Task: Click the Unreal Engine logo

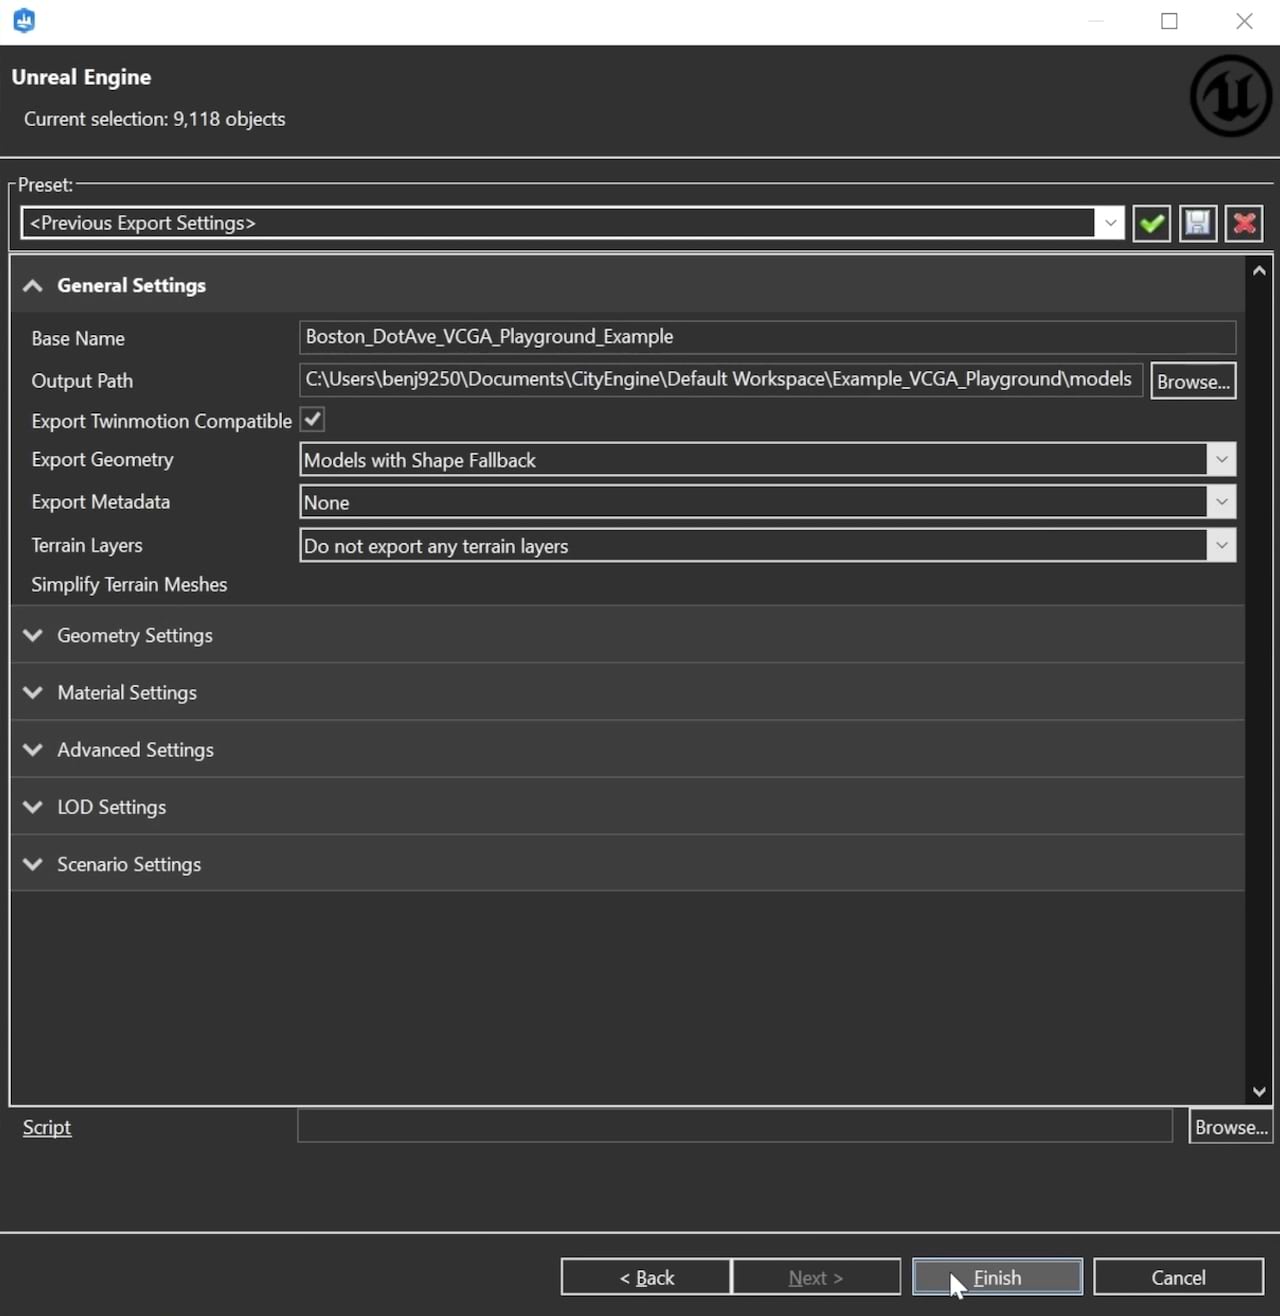Action: pos(1231,96)
